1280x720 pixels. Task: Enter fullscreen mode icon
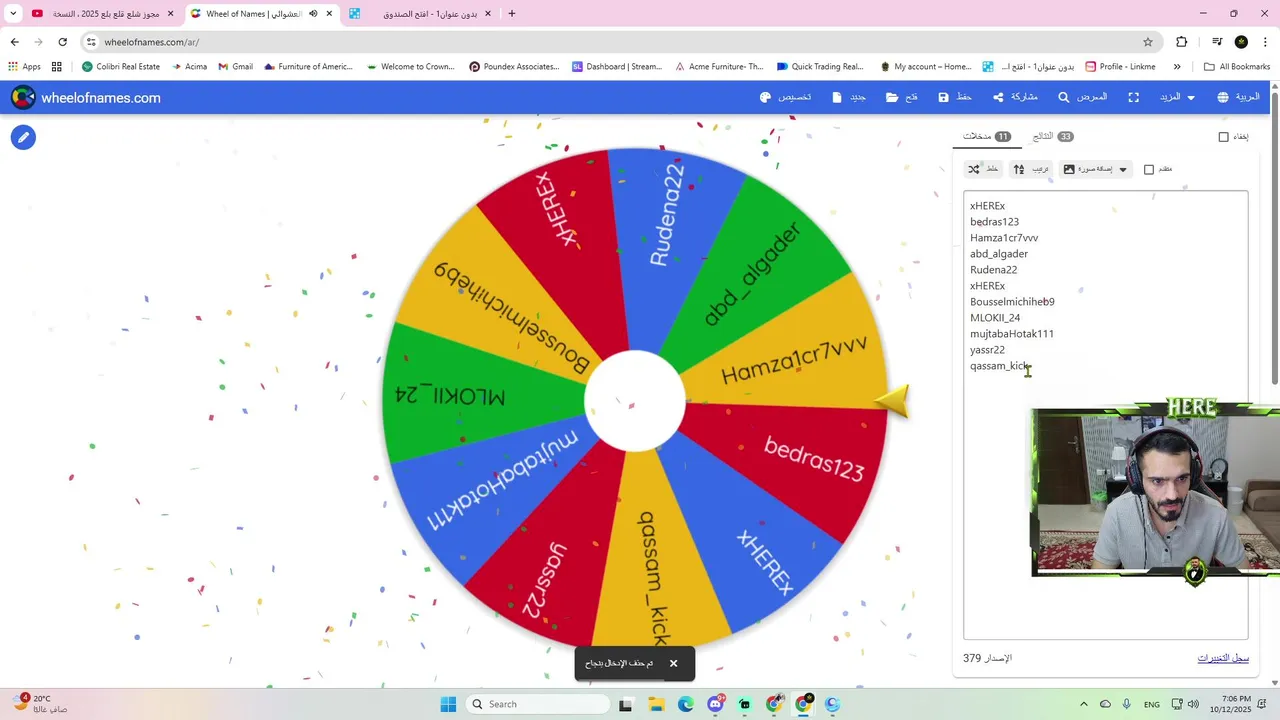point(1134,97)
